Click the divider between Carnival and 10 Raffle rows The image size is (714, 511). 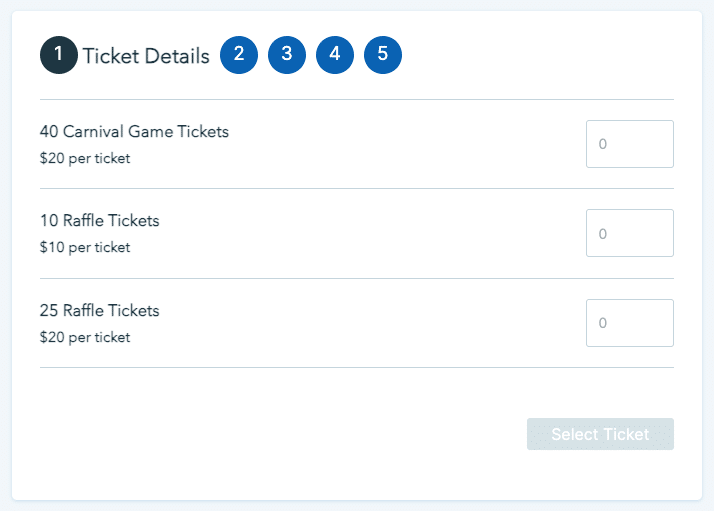pos(356,188)
